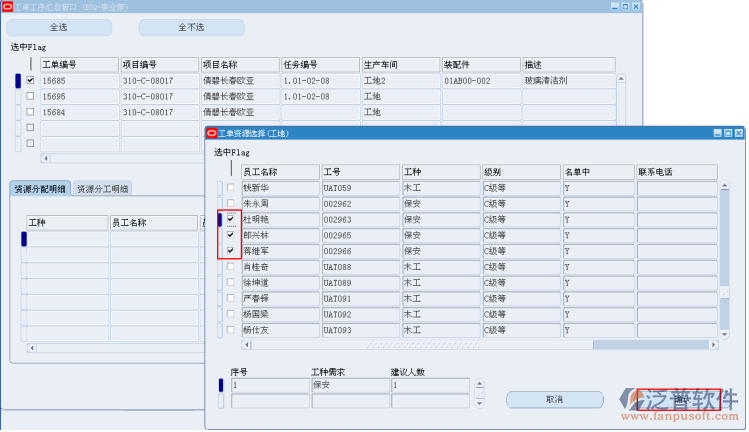Image resolution: width=749 pixels, height=432 pixels.
Task: Close the 工单资源选择 dialog
Action: point(738,132)
